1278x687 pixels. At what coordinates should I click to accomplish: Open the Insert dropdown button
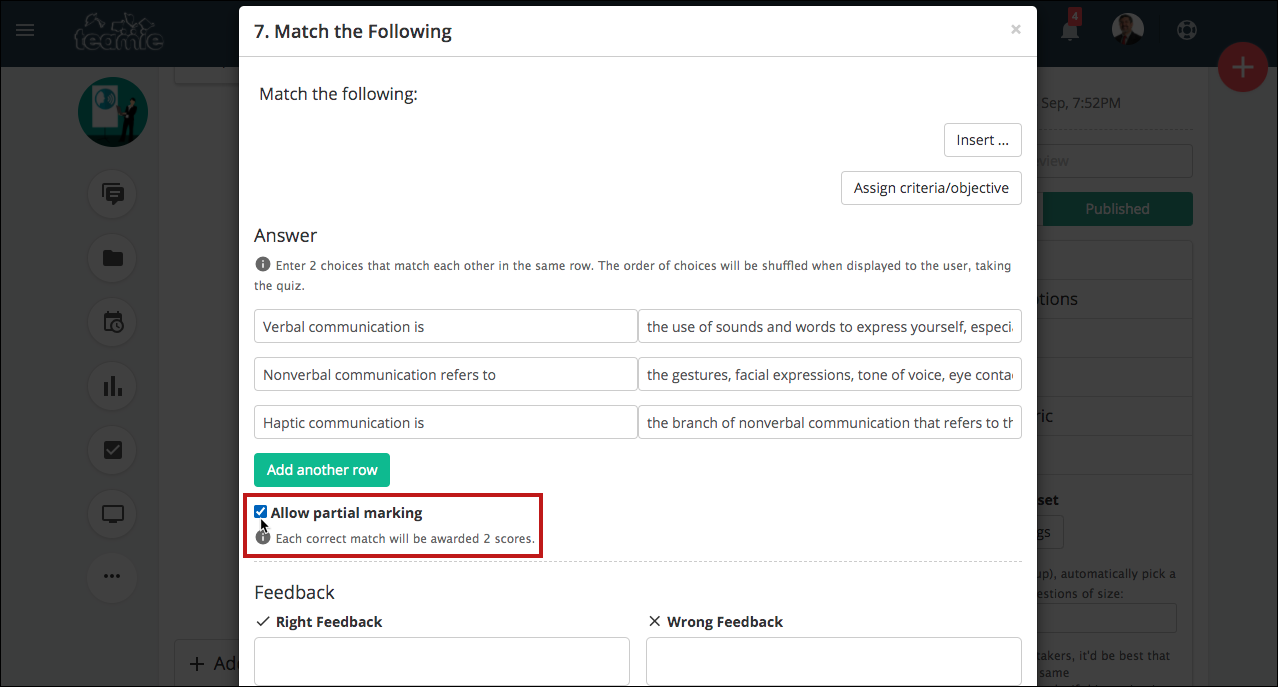pos(982,140)
